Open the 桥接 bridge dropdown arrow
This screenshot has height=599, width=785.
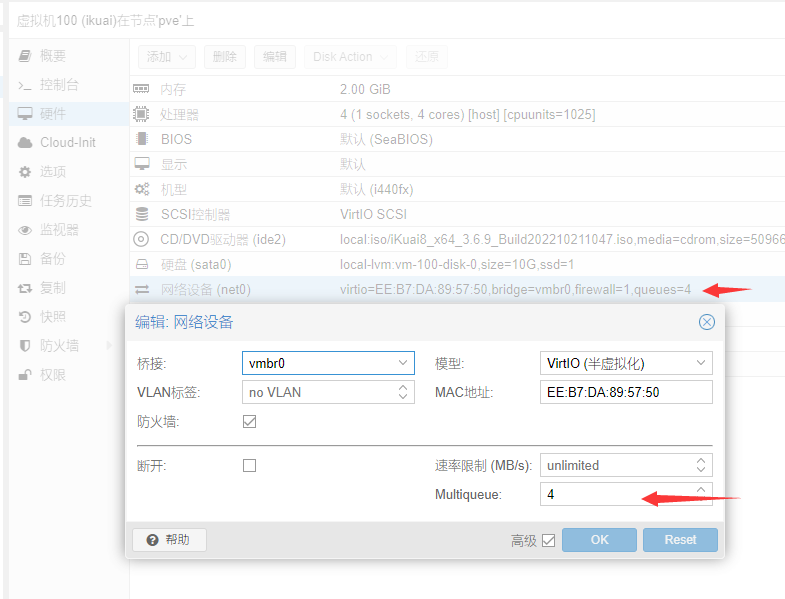tap(403, 363)
